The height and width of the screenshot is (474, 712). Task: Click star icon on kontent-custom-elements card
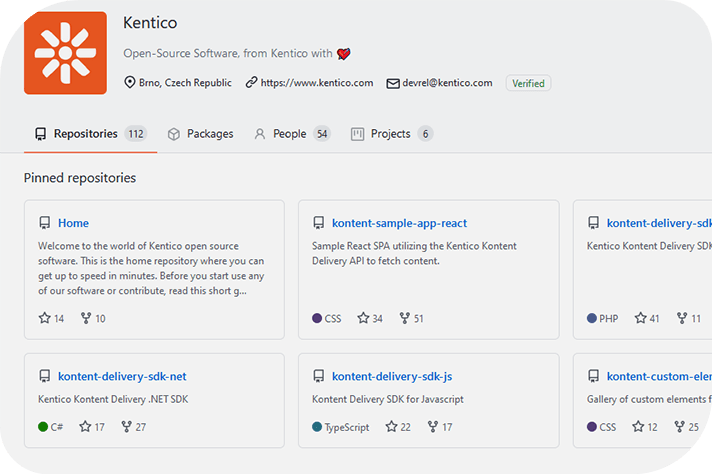(638, 426)
